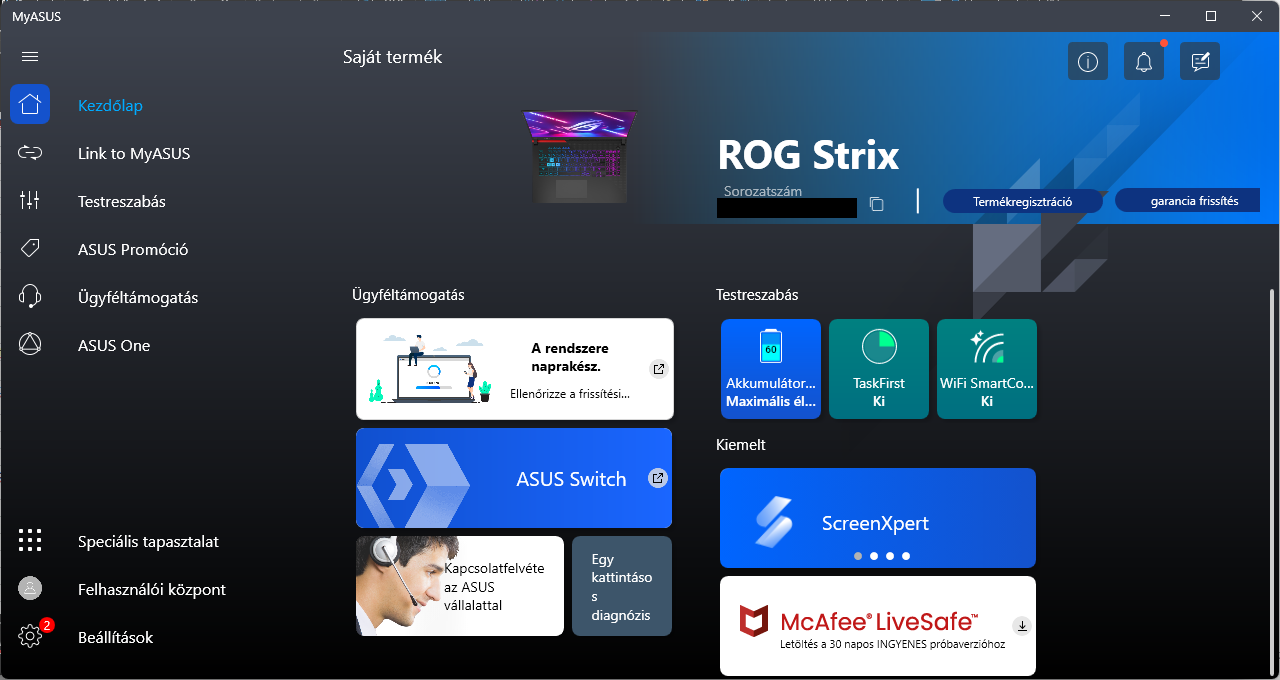Select Ügyféltámogatás in the sidebar
Viewport: 1280px width, 680px height.
point(138,297)
